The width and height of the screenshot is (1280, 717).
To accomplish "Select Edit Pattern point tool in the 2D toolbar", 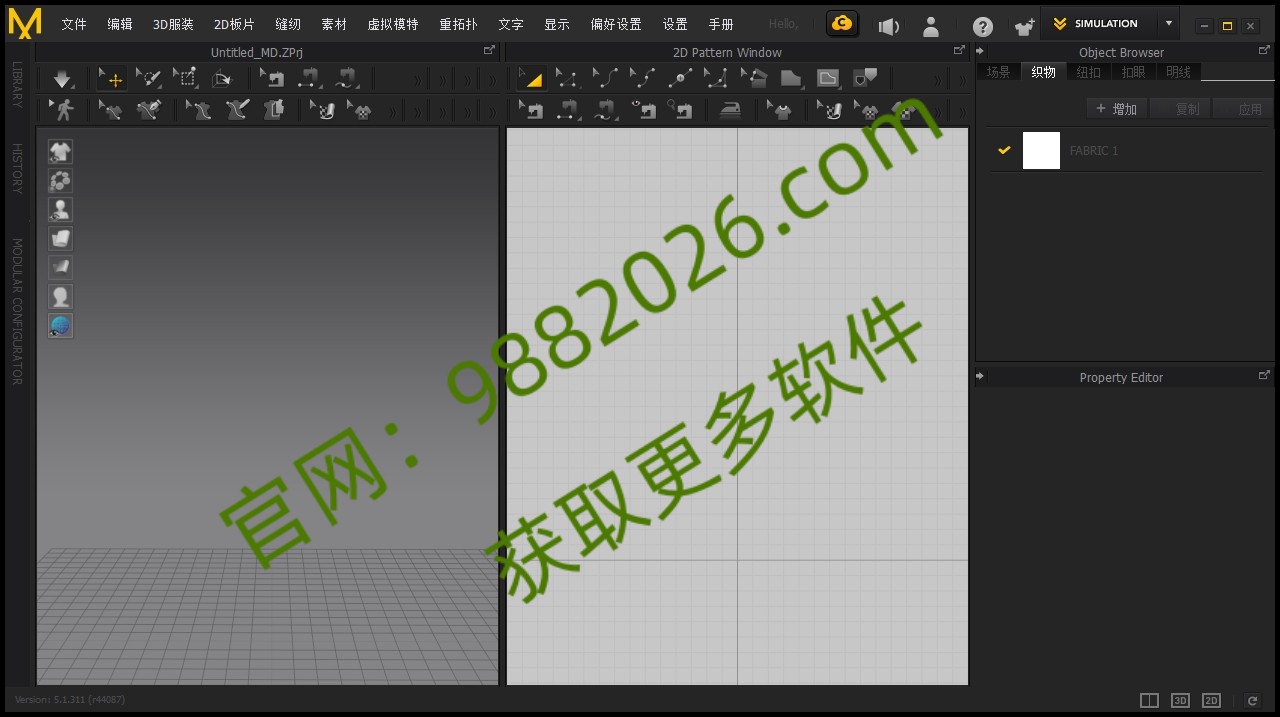I will click(x=568, y=79).
